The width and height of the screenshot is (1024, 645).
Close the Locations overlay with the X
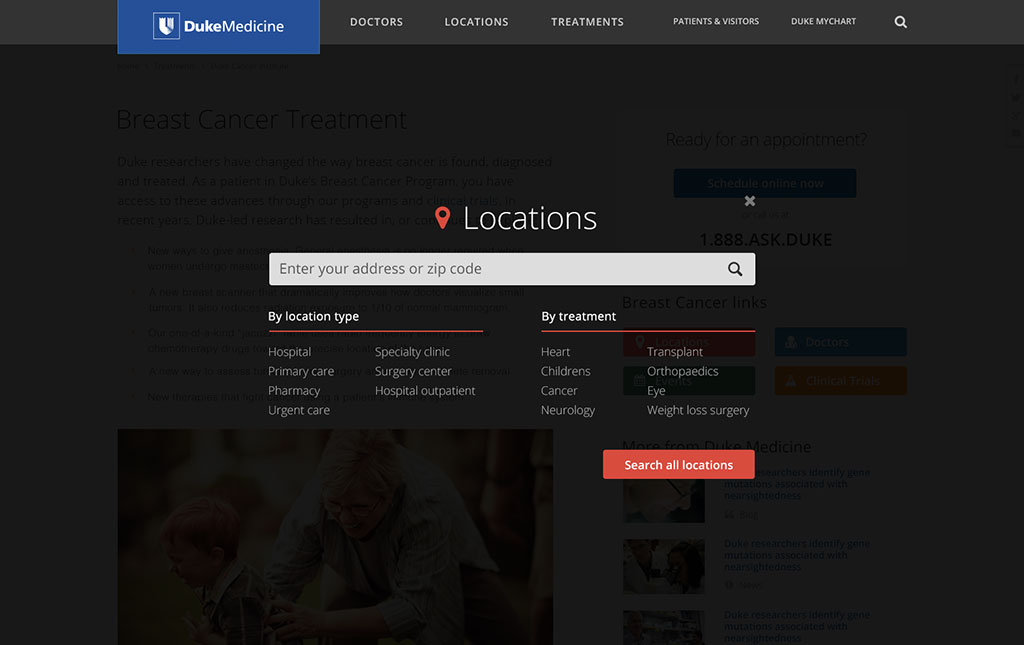pyautogui.click(x=749, y=201)
